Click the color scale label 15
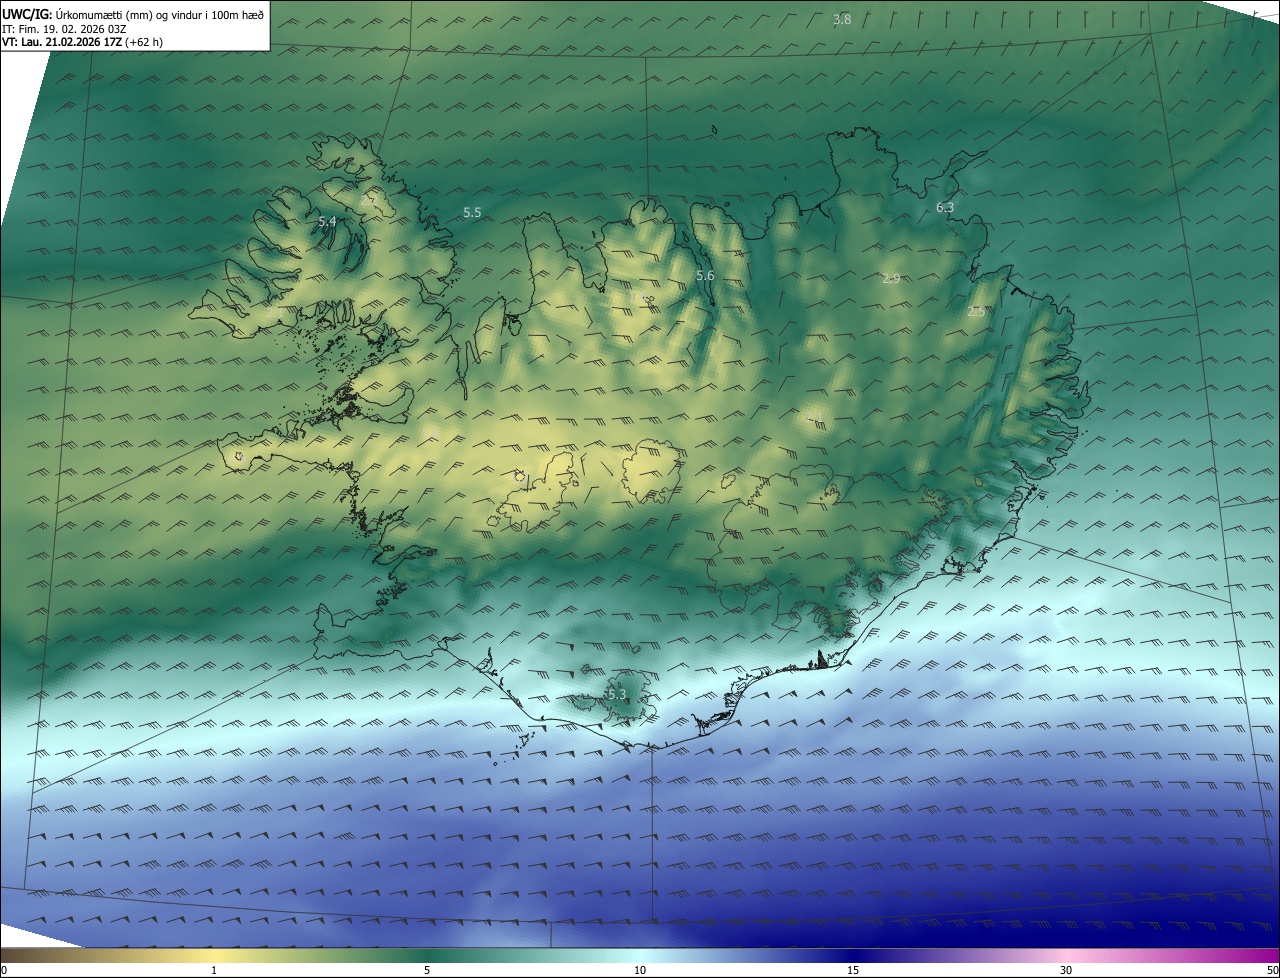This screenshot has width=1280, height=978. pyautogui.click(x=853, y=970)
